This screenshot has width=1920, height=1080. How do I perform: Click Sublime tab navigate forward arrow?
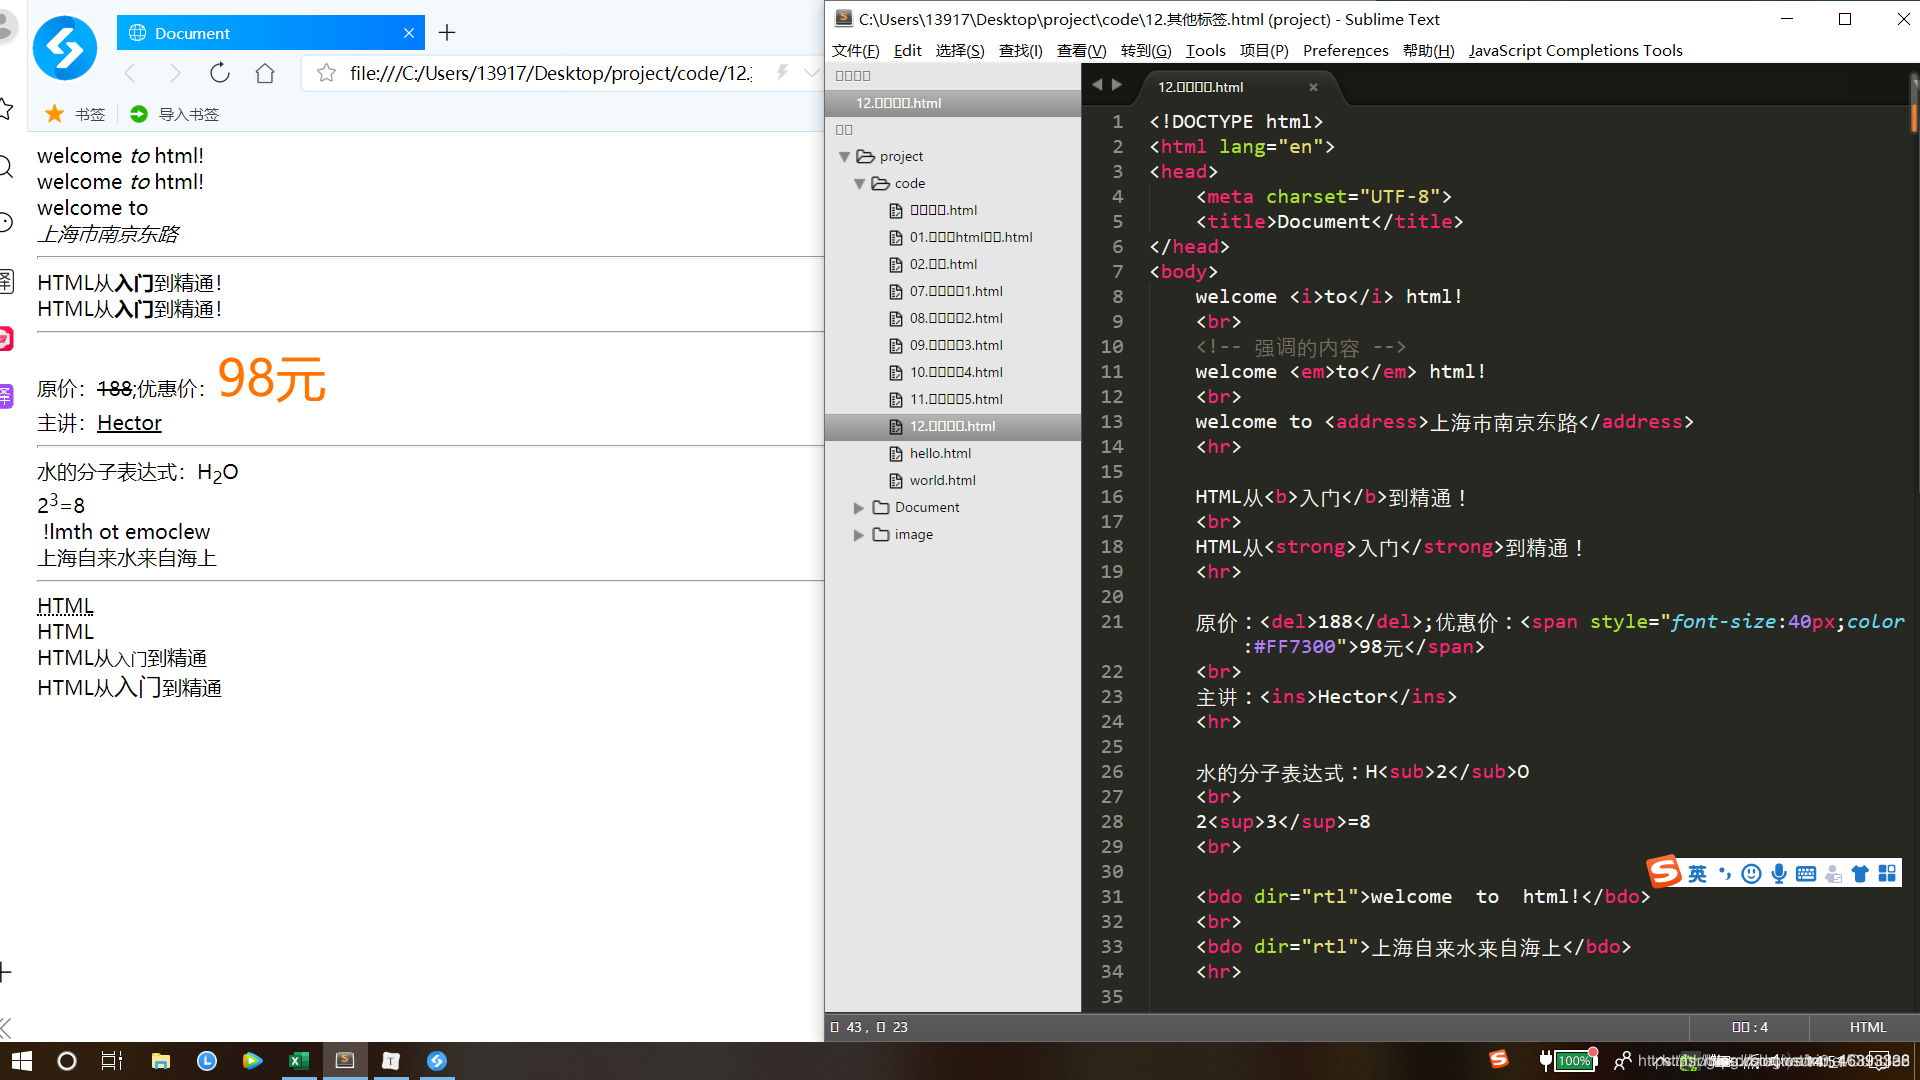[x=1117, y=85]
